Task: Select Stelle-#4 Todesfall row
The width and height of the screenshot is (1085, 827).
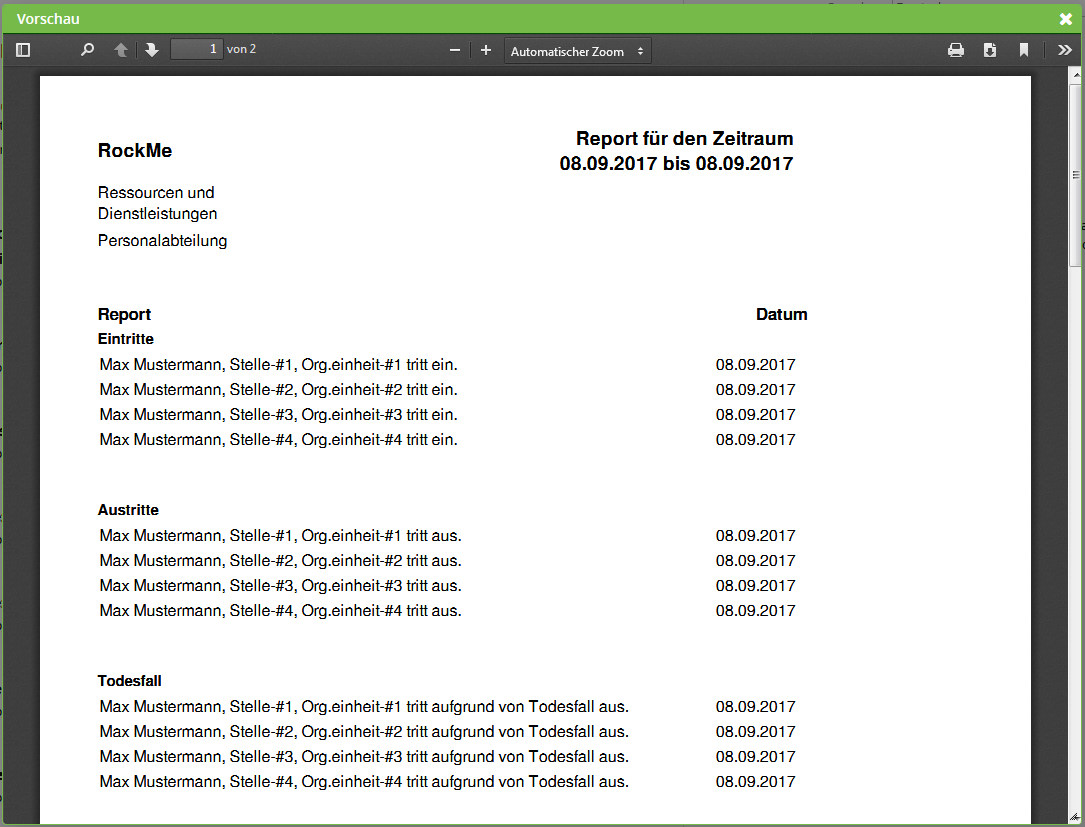Action: pos(447,781)
